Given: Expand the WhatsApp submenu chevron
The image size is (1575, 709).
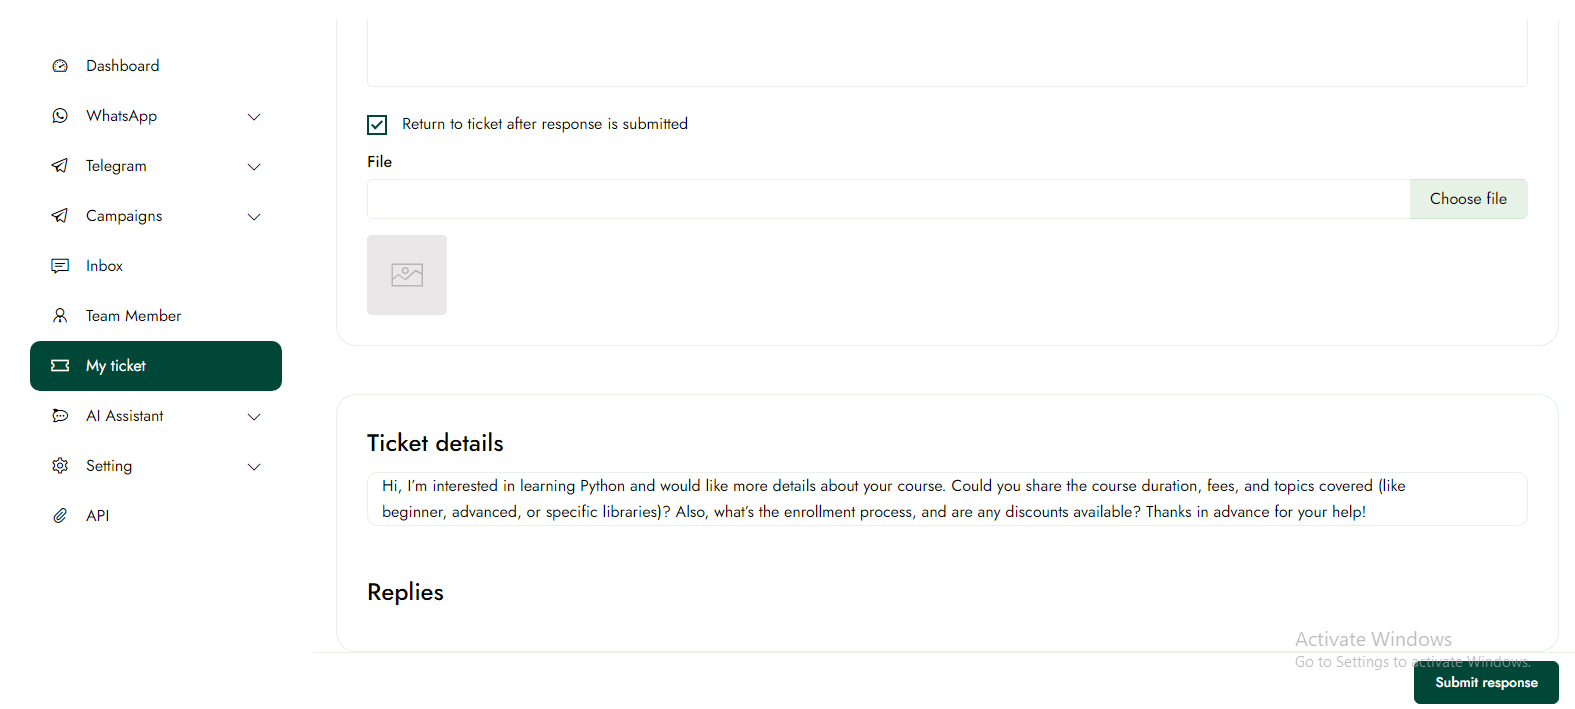Looking at the screenshot, I should coord(254,117).
